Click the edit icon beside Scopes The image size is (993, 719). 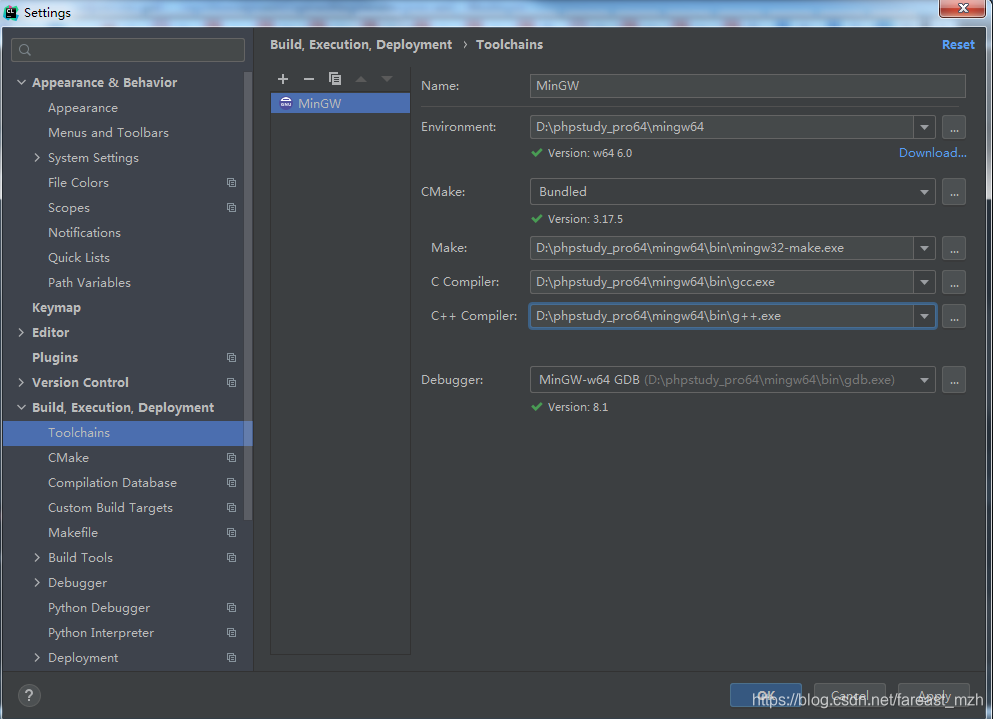pos(231,207)
